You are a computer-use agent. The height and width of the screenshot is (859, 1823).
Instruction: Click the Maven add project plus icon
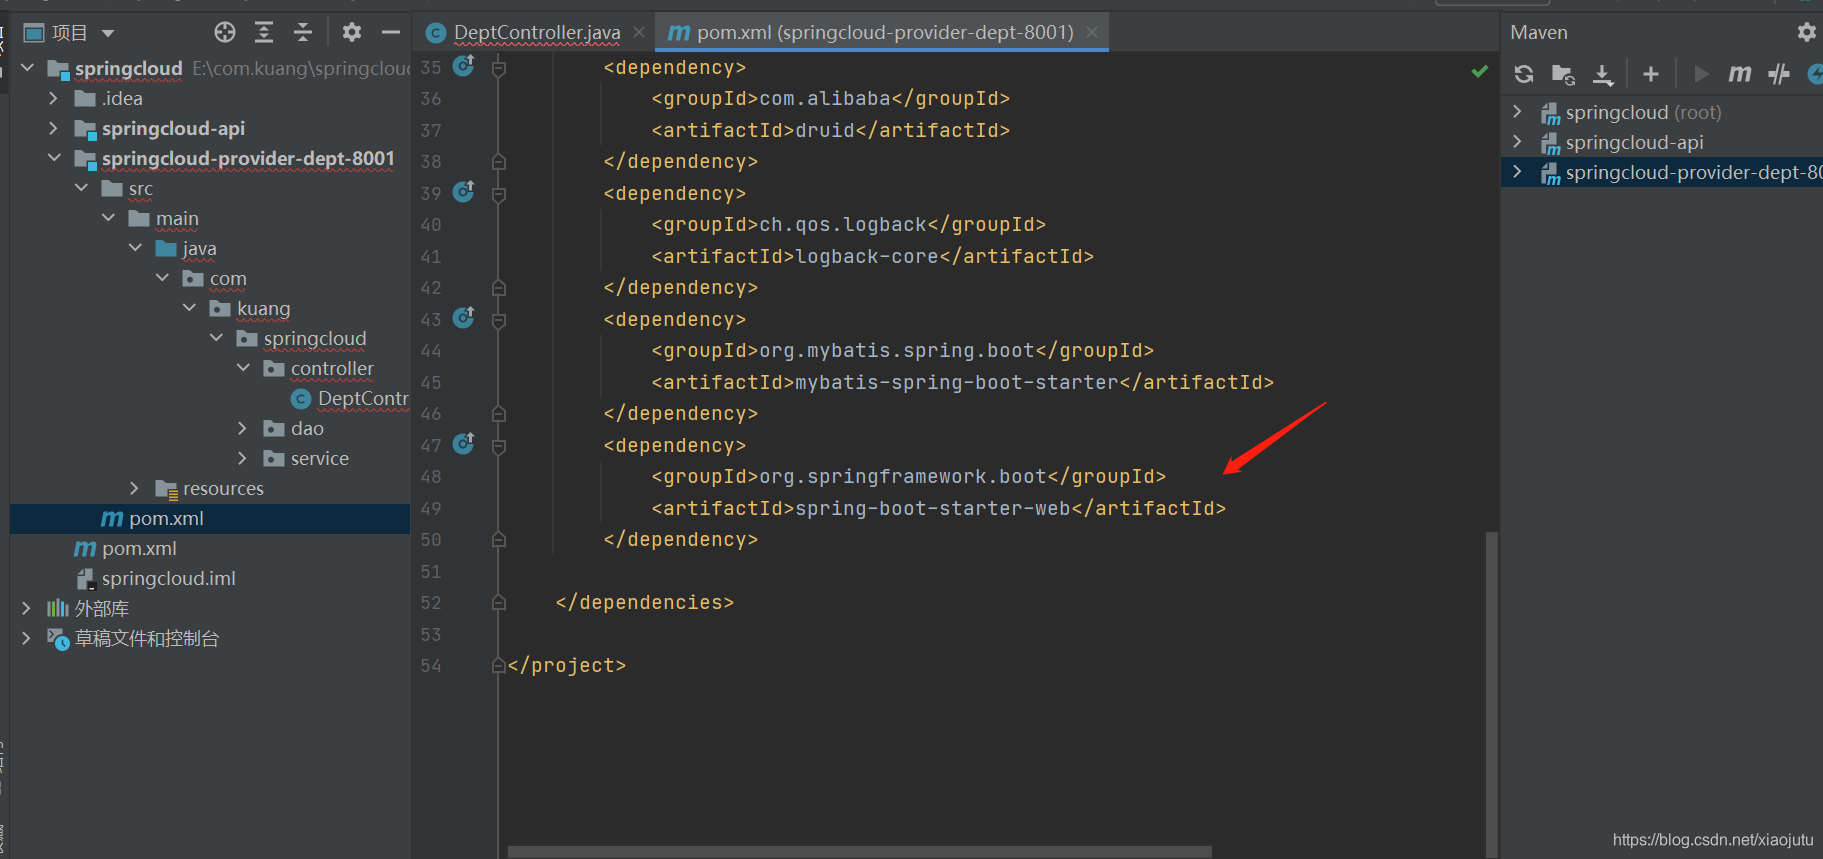click(x=1651, y=74)
